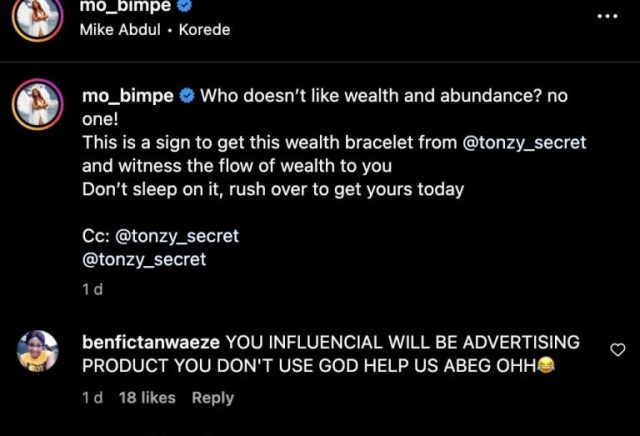Click the comment's '1 d' timestamp
The width and height of the screenshot is (640, 436).
coord(92,398)
